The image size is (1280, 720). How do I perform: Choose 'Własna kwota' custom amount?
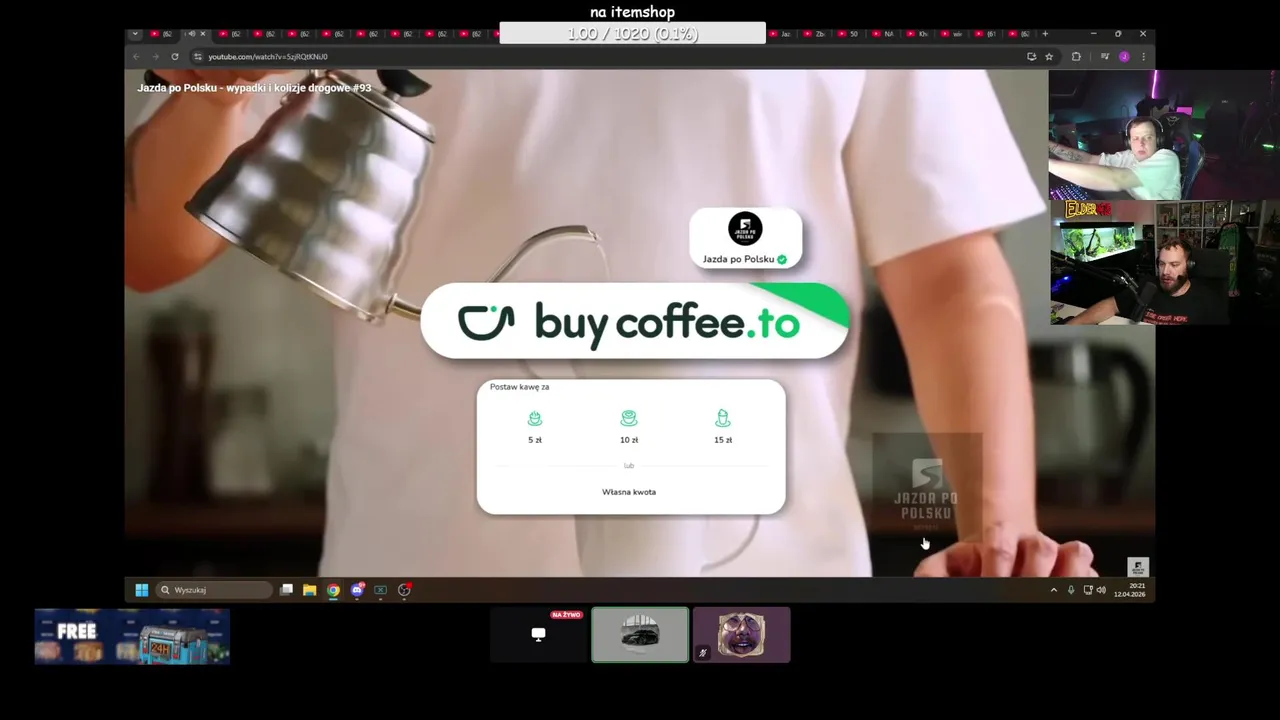[629, 492]
